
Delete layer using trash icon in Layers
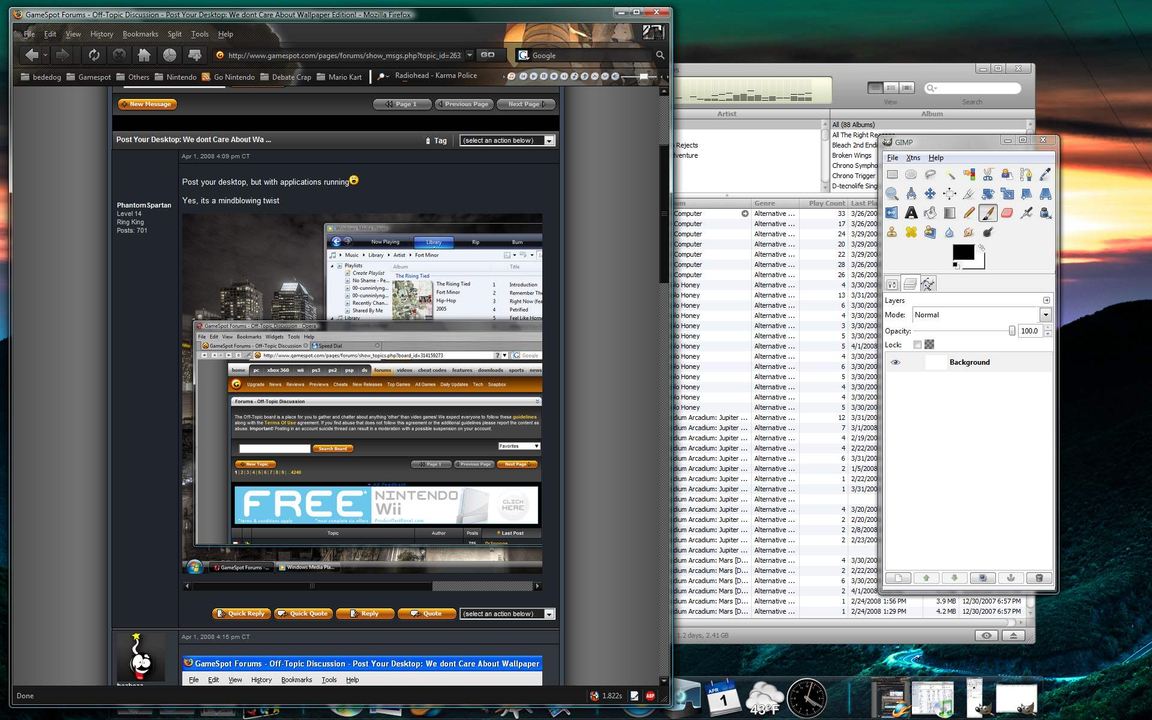pos(1038,578)
